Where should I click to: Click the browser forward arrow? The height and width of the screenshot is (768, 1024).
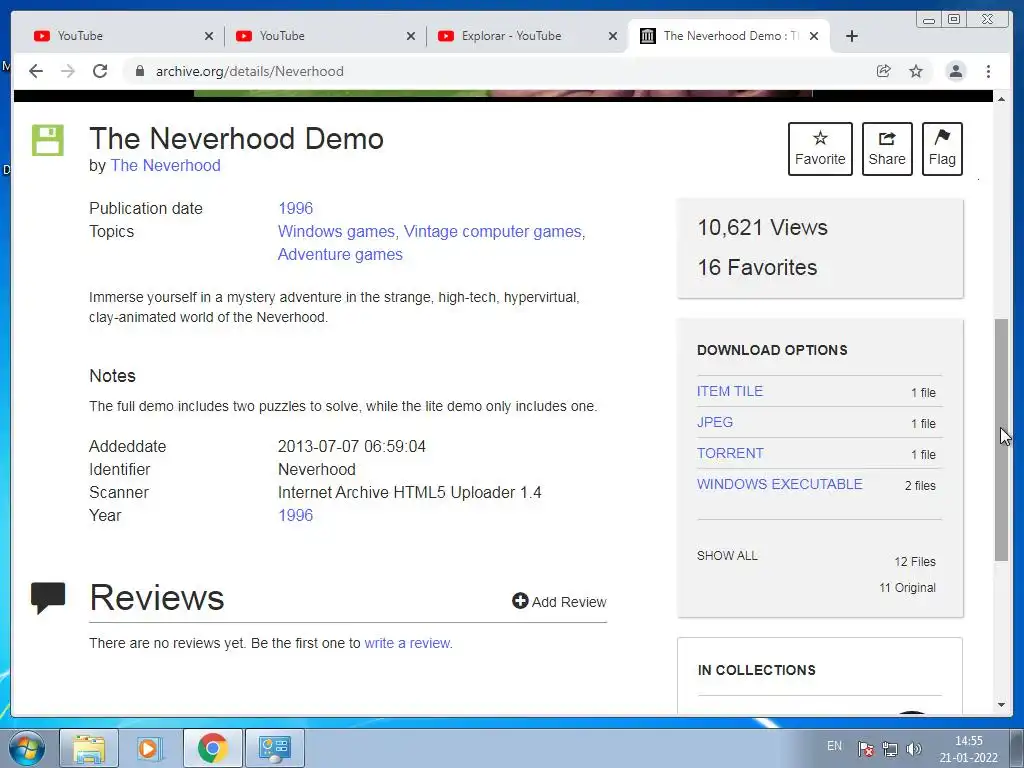point(68,71)
